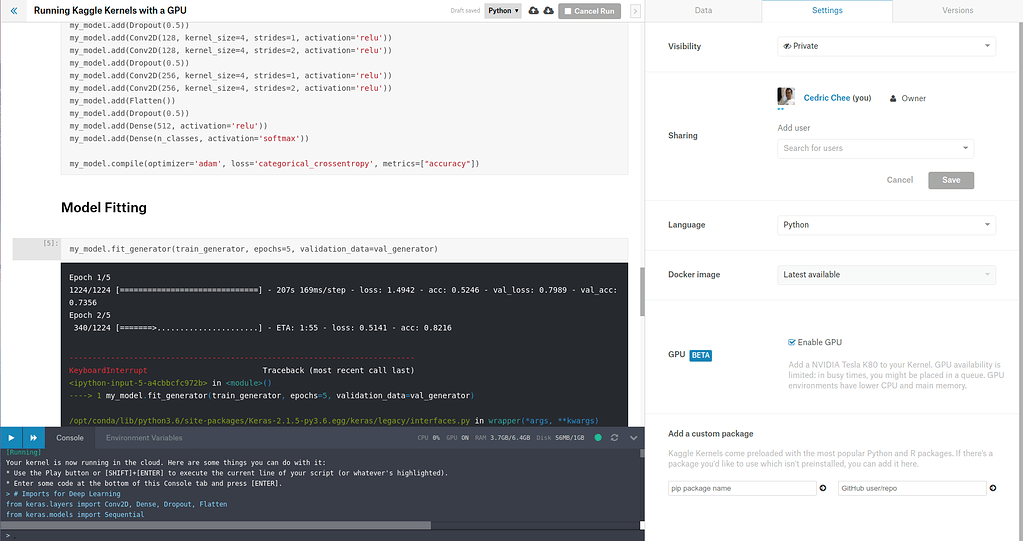Disable the Enable GPU checkbox
The height and width of the screenshot is (541, 1023).
tap(792, 342)
